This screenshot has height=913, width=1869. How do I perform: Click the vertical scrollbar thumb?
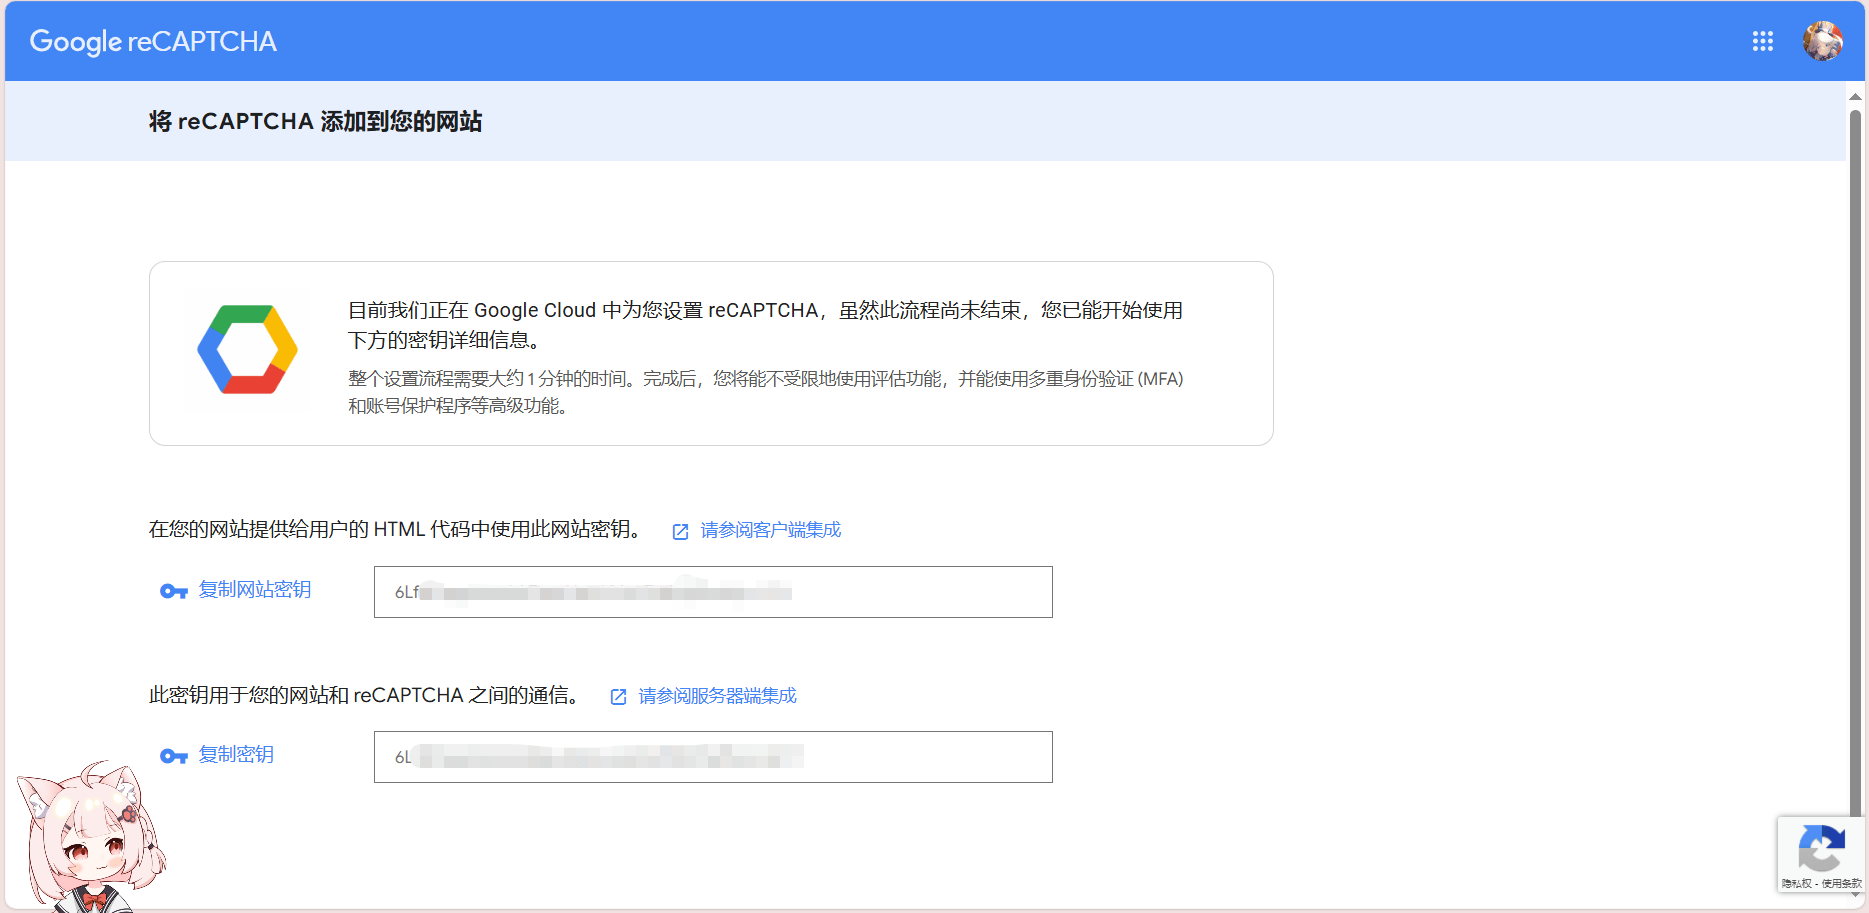coord(1855,450)
